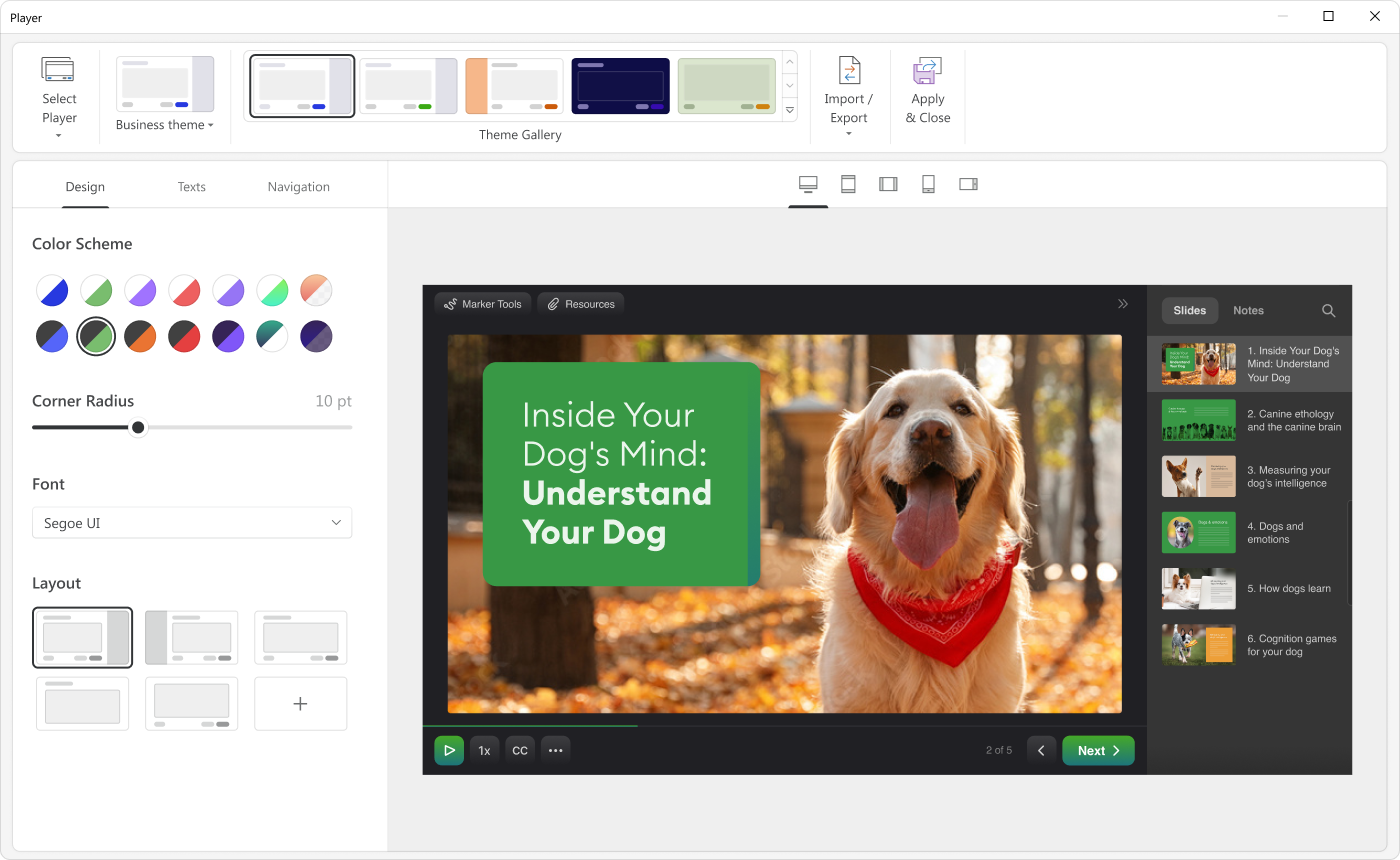Click the green Next button
The height and width of the screenshot is (860, 1400).
pos(1098,750)
